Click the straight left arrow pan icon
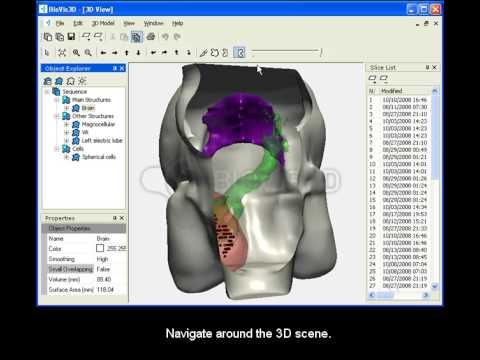This screenshot has height=360, width=480. tap(103, 53)
